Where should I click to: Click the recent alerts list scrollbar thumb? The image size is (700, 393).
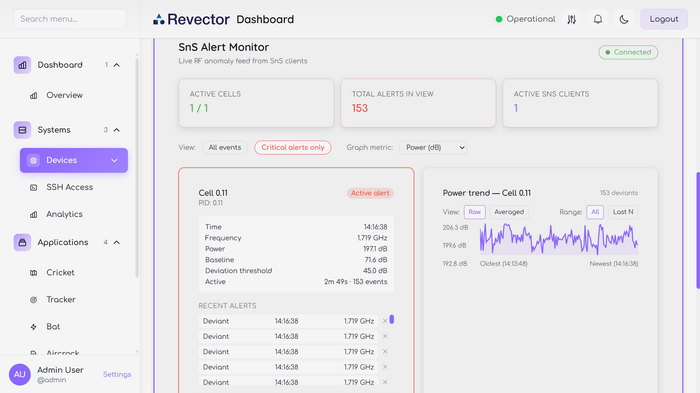pyautogui.click(x=392, y=319)
